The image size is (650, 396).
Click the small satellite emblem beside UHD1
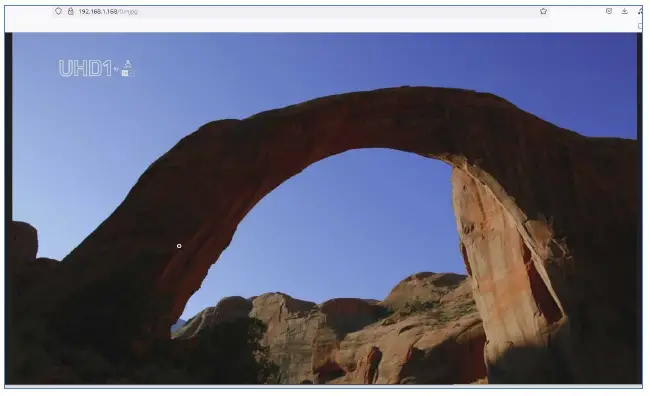128,68
